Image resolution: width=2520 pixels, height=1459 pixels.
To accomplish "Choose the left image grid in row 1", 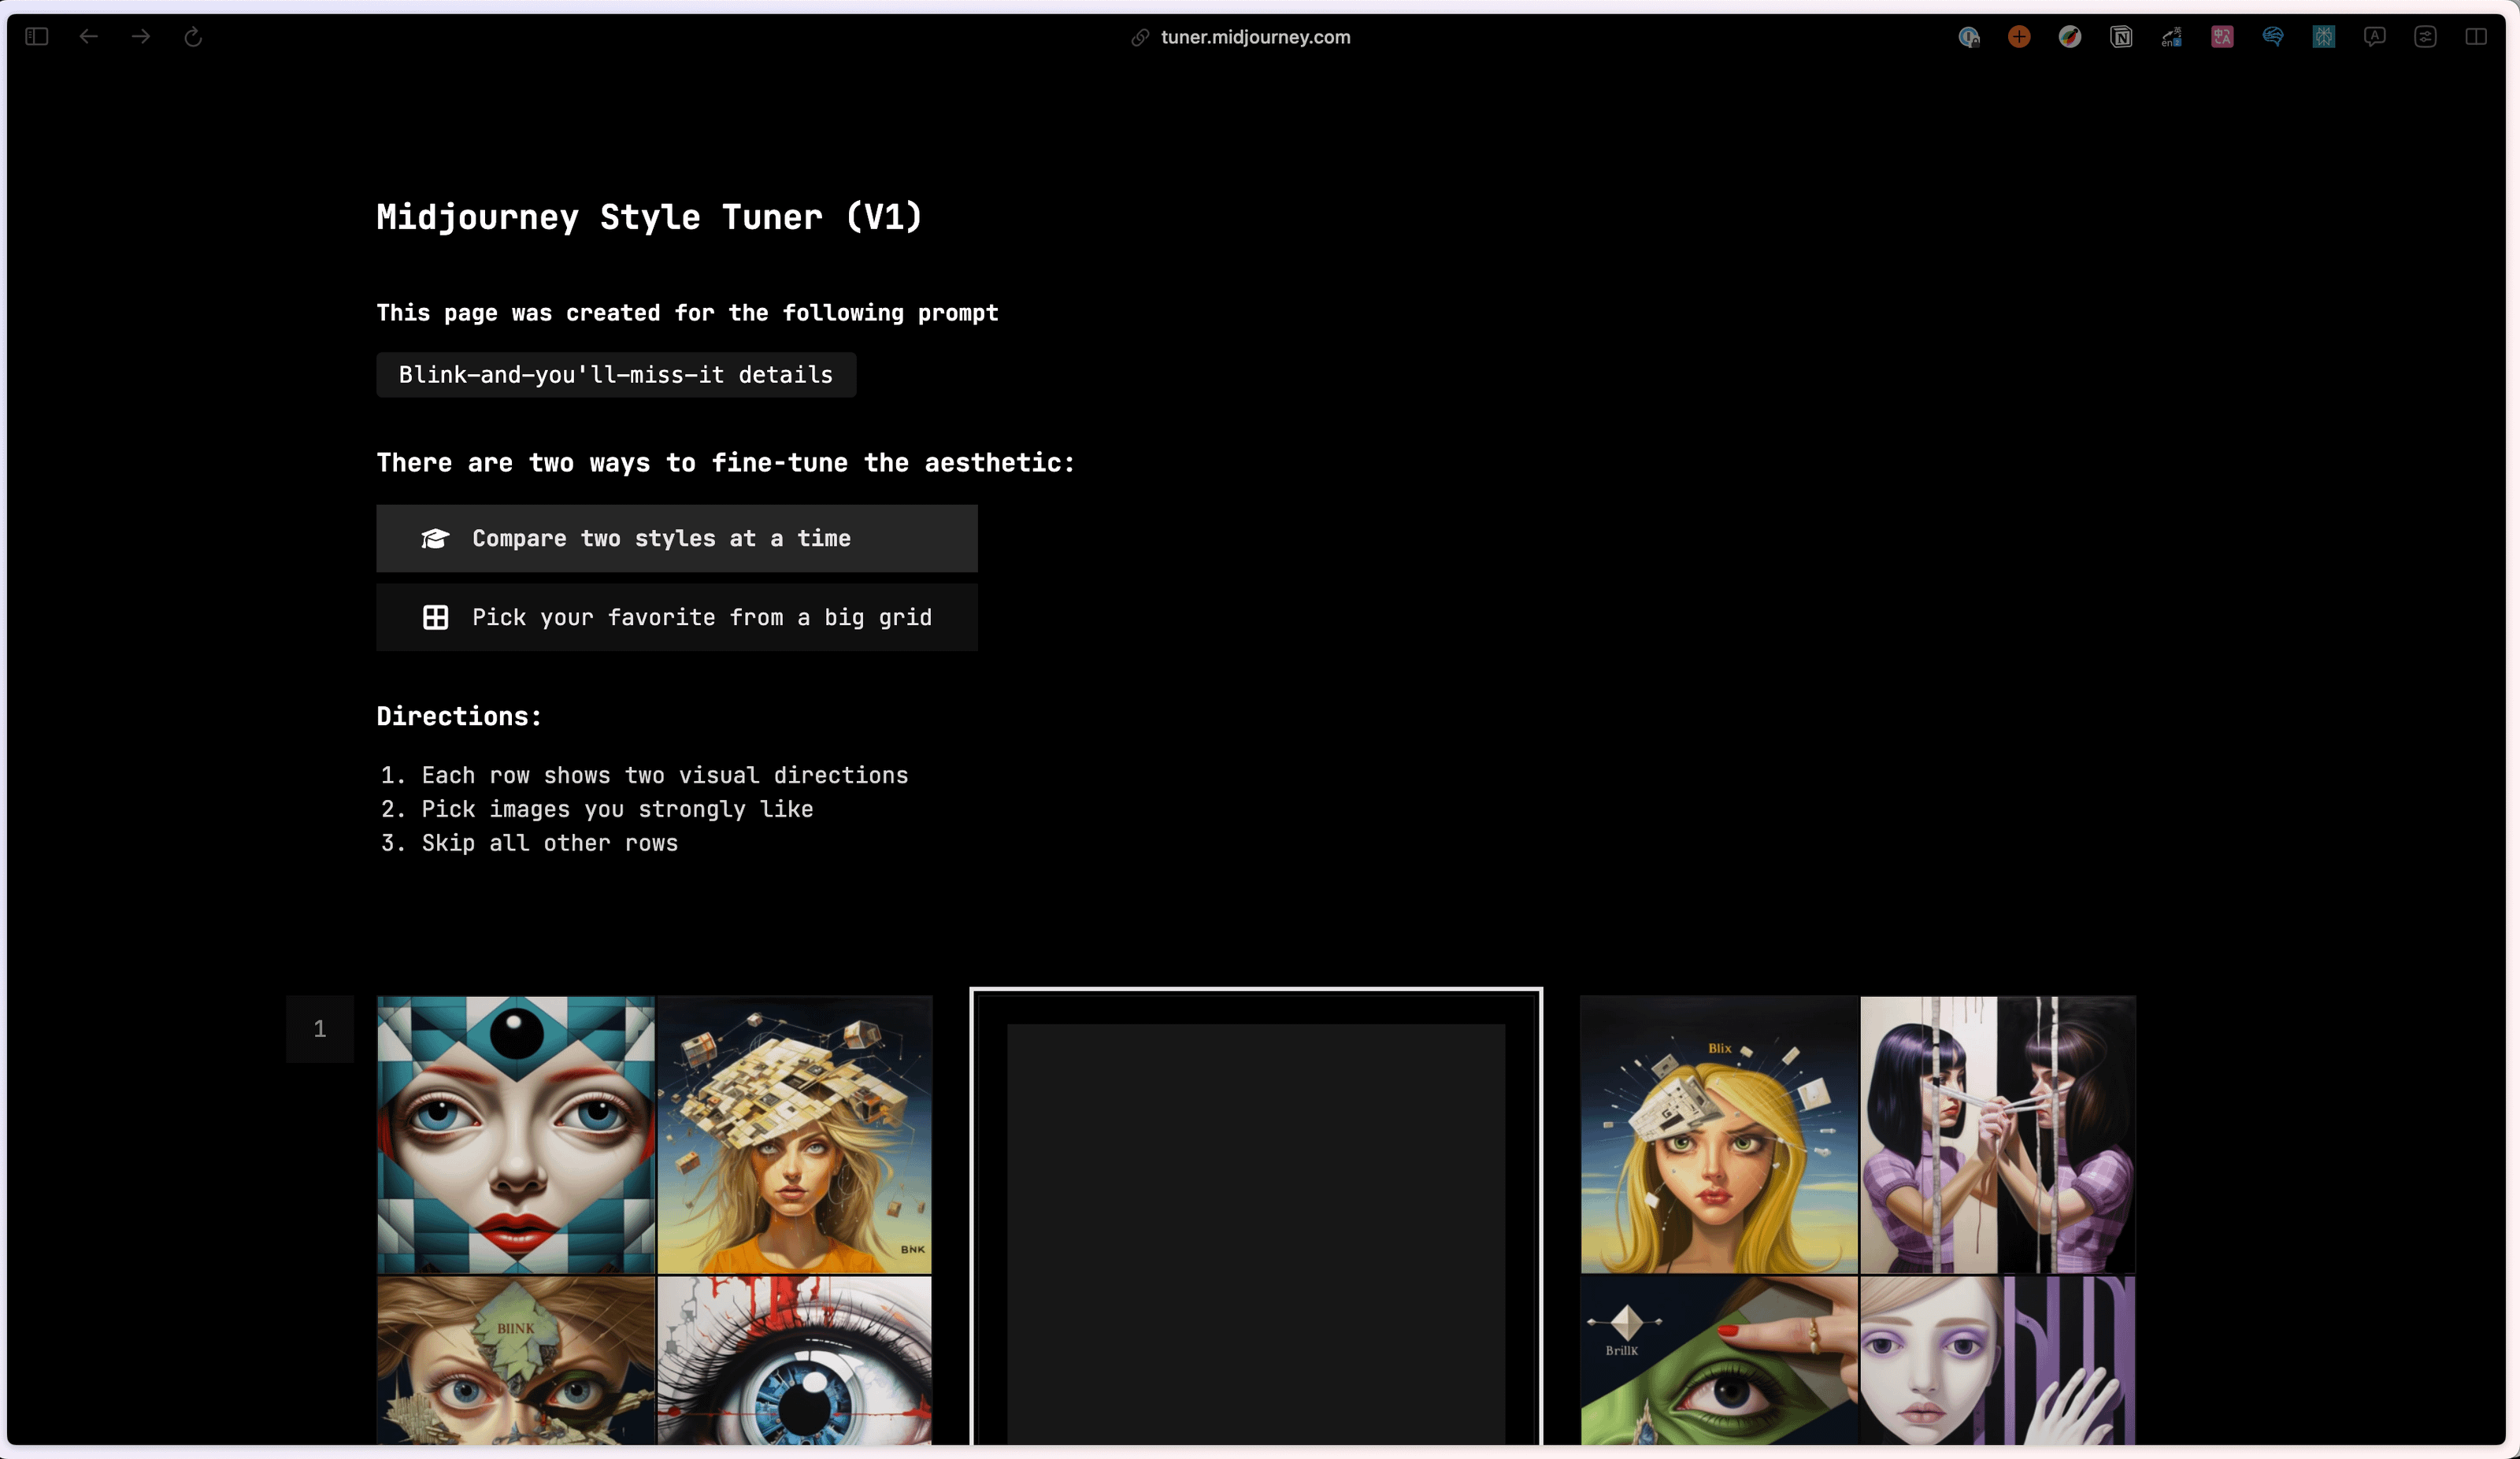I will click(654, 1220).
